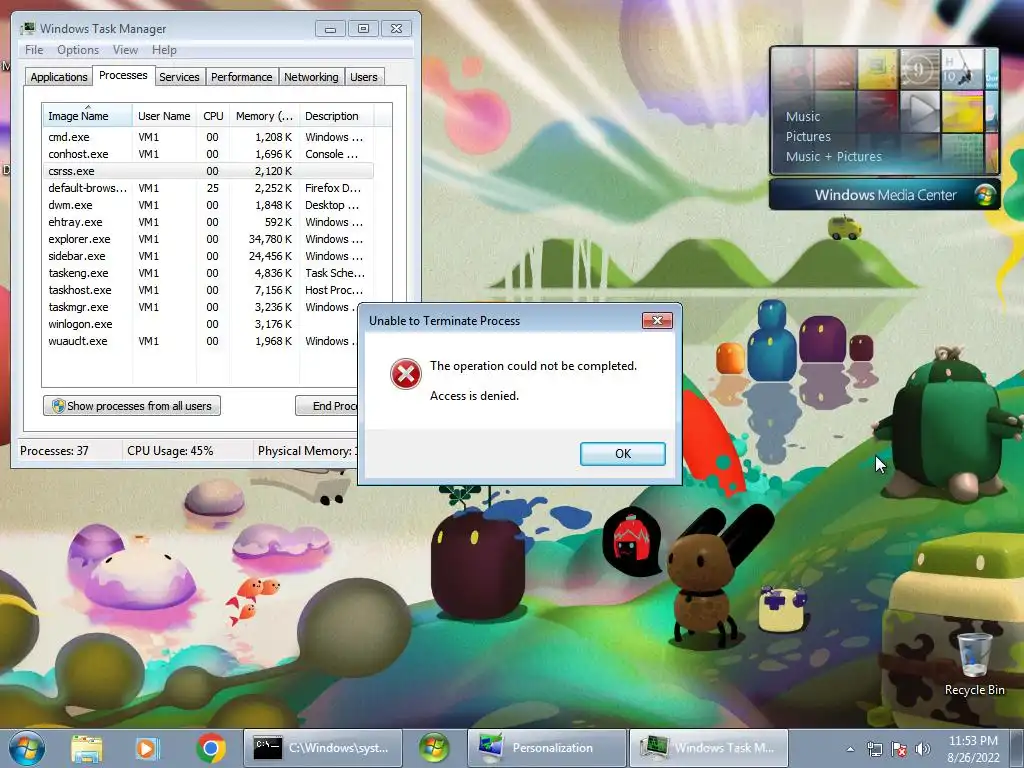Click Music + Pictures in Media Center gadget
1024x768 pixels.
[833, 157]
